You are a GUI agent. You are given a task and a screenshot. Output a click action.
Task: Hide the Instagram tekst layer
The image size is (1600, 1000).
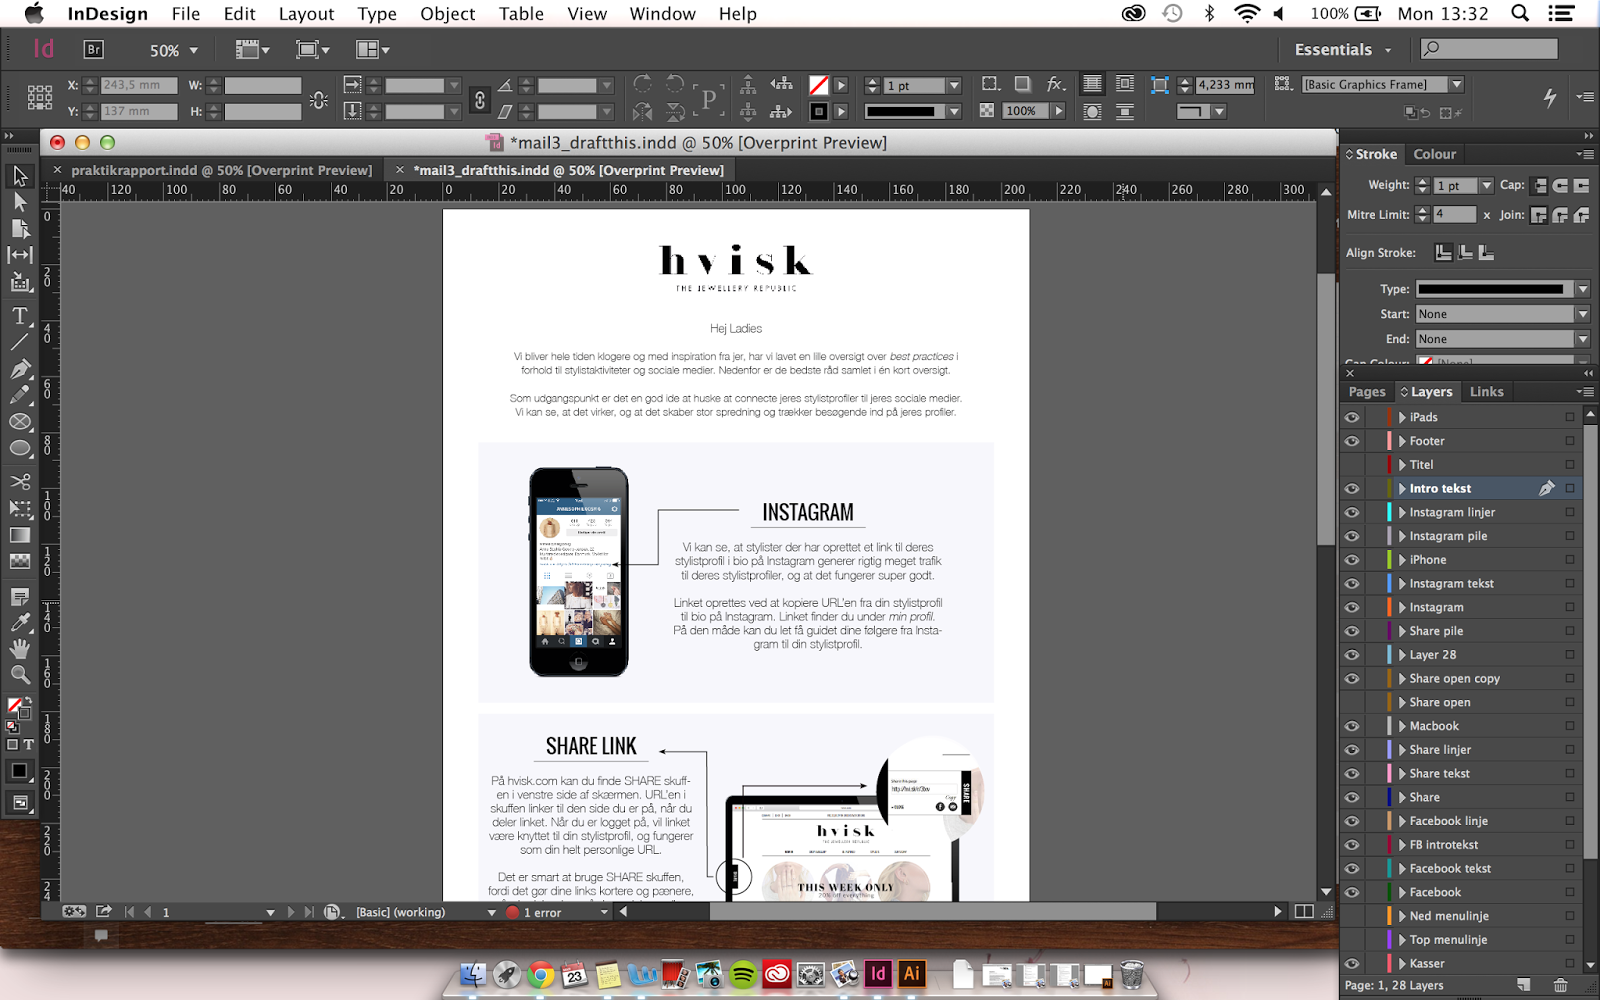1352,584
